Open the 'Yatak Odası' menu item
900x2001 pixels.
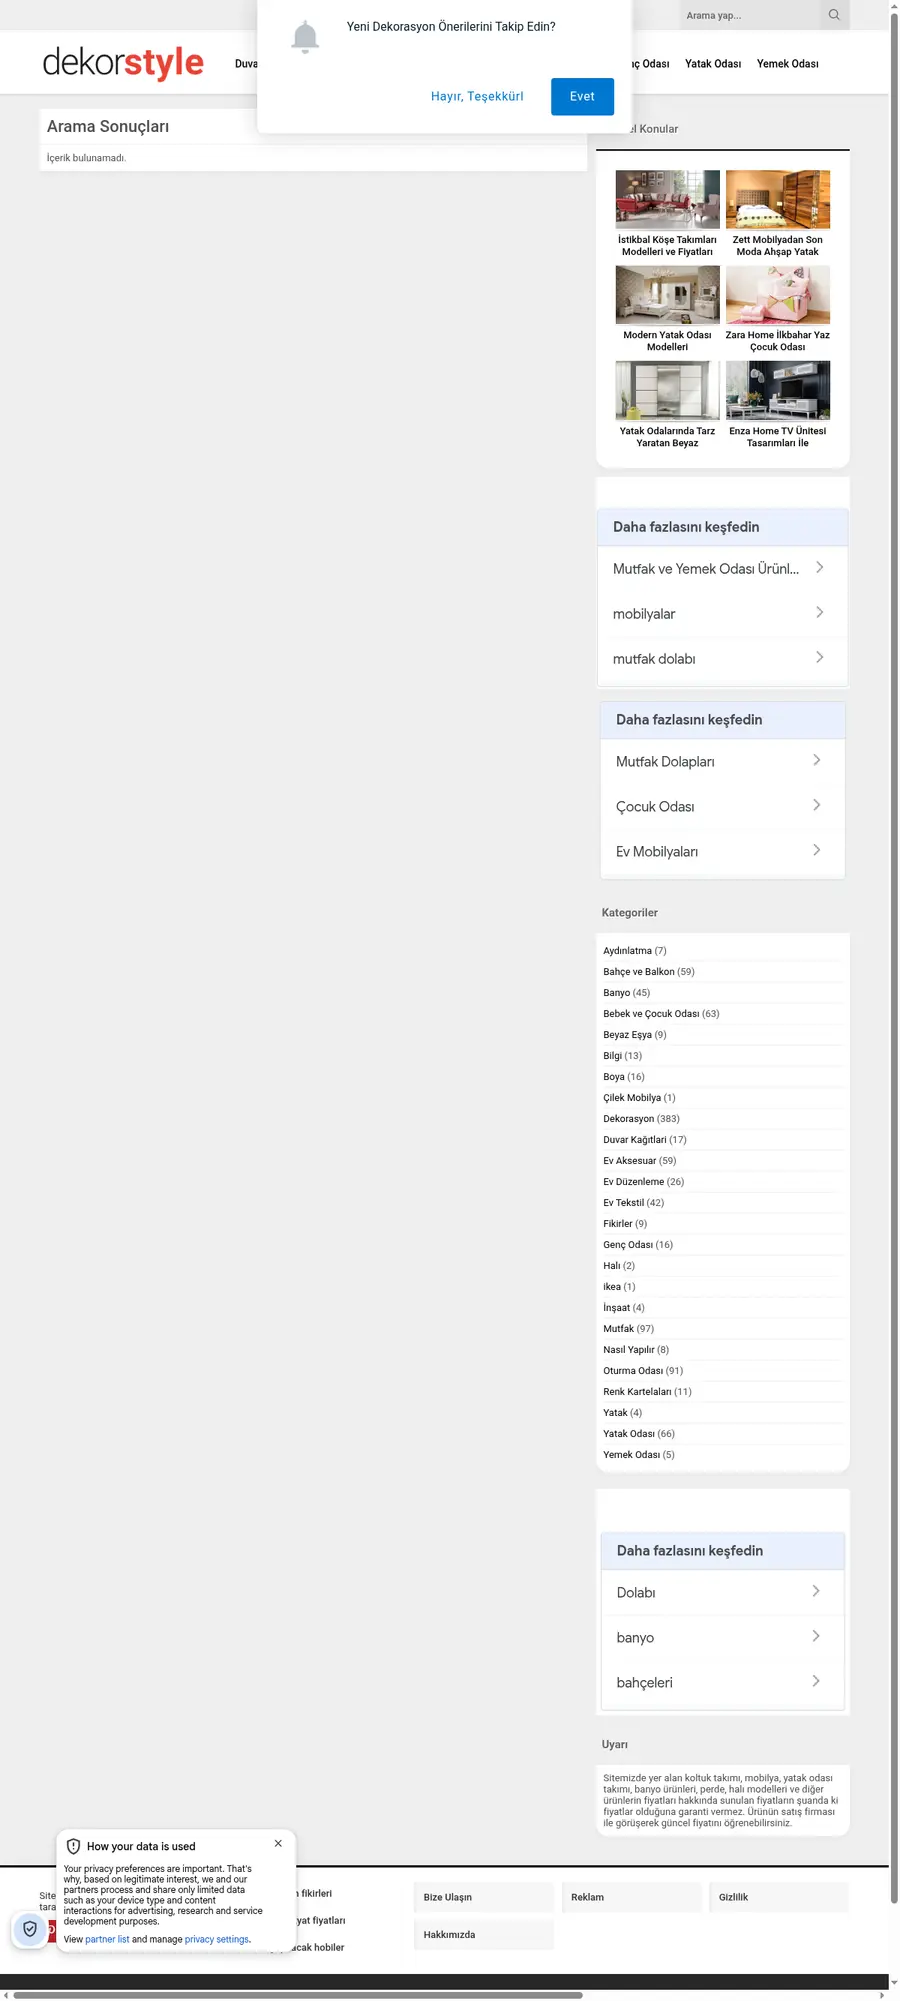click(x=713, y=64)
